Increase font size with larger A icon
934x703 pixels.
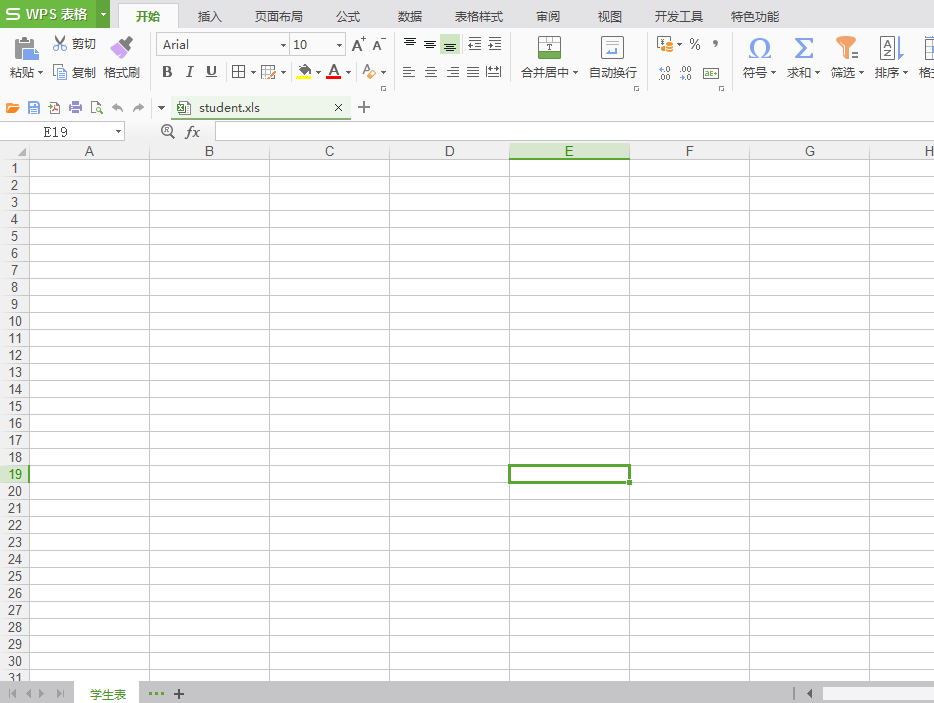[x=359, y=45]
